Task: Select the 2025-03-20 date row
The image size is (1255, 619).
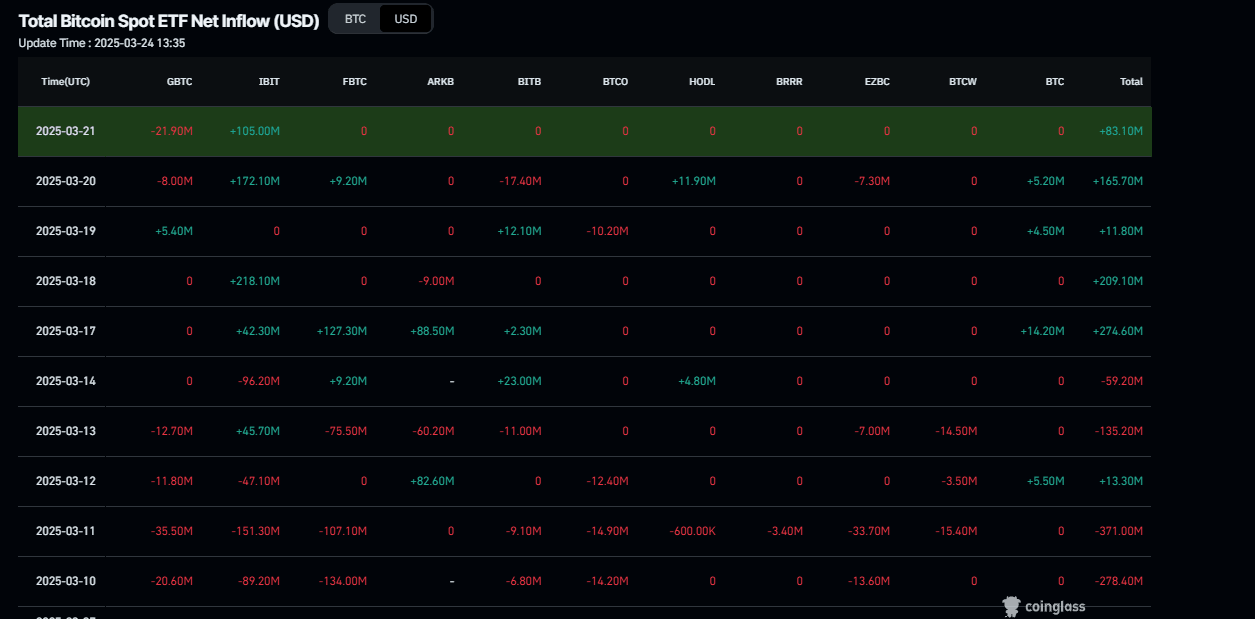Action: click(x=66, y=181)
